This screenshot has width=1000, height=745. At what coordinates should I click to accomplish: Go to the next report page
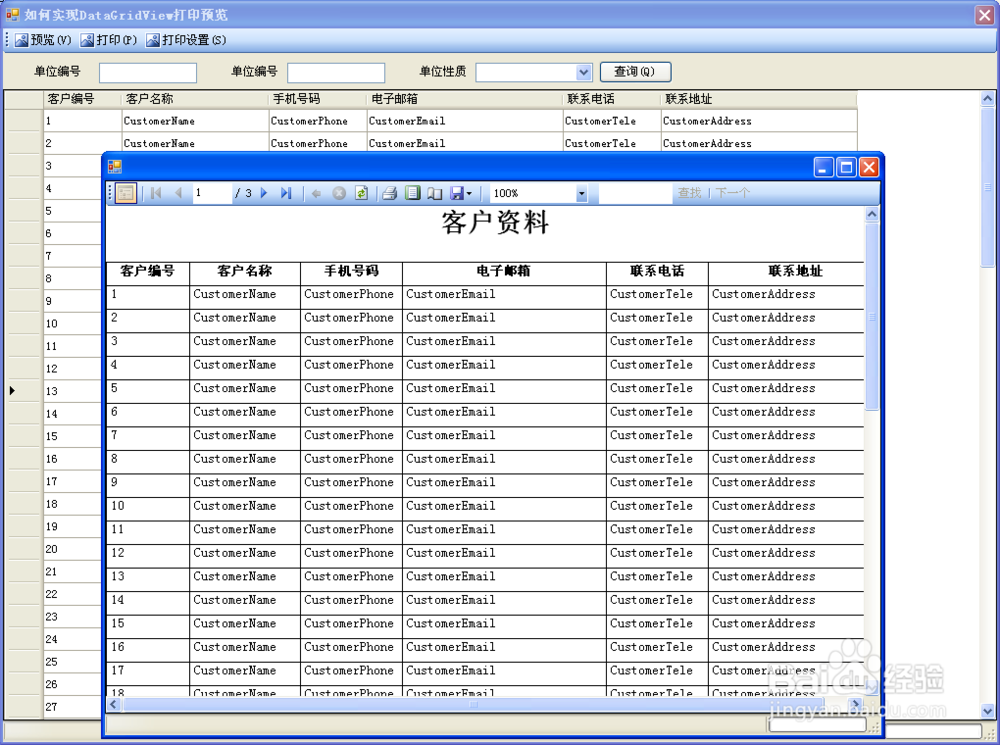(262, 193)
